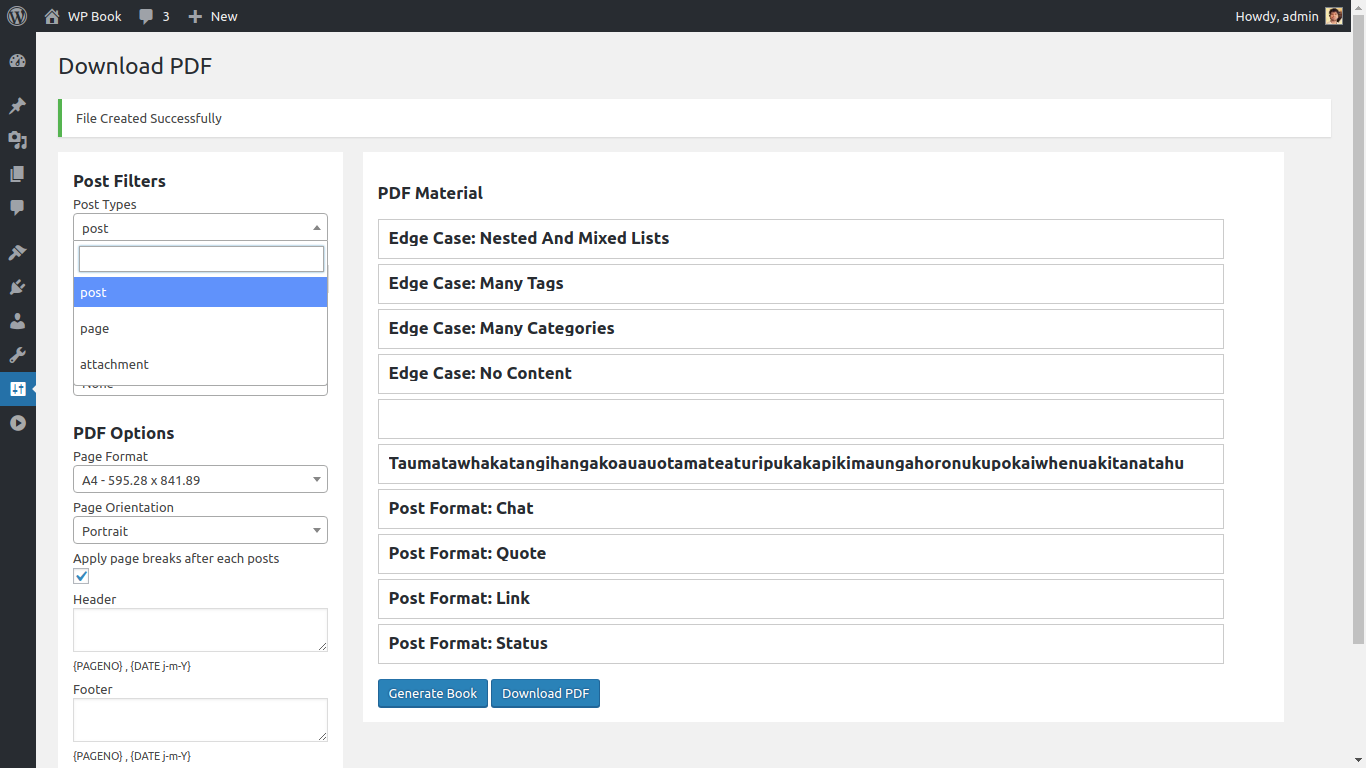Open Comments bubble in the sidebar
This screenshot has width=1366, height=768.
click(x=17, y=208)
